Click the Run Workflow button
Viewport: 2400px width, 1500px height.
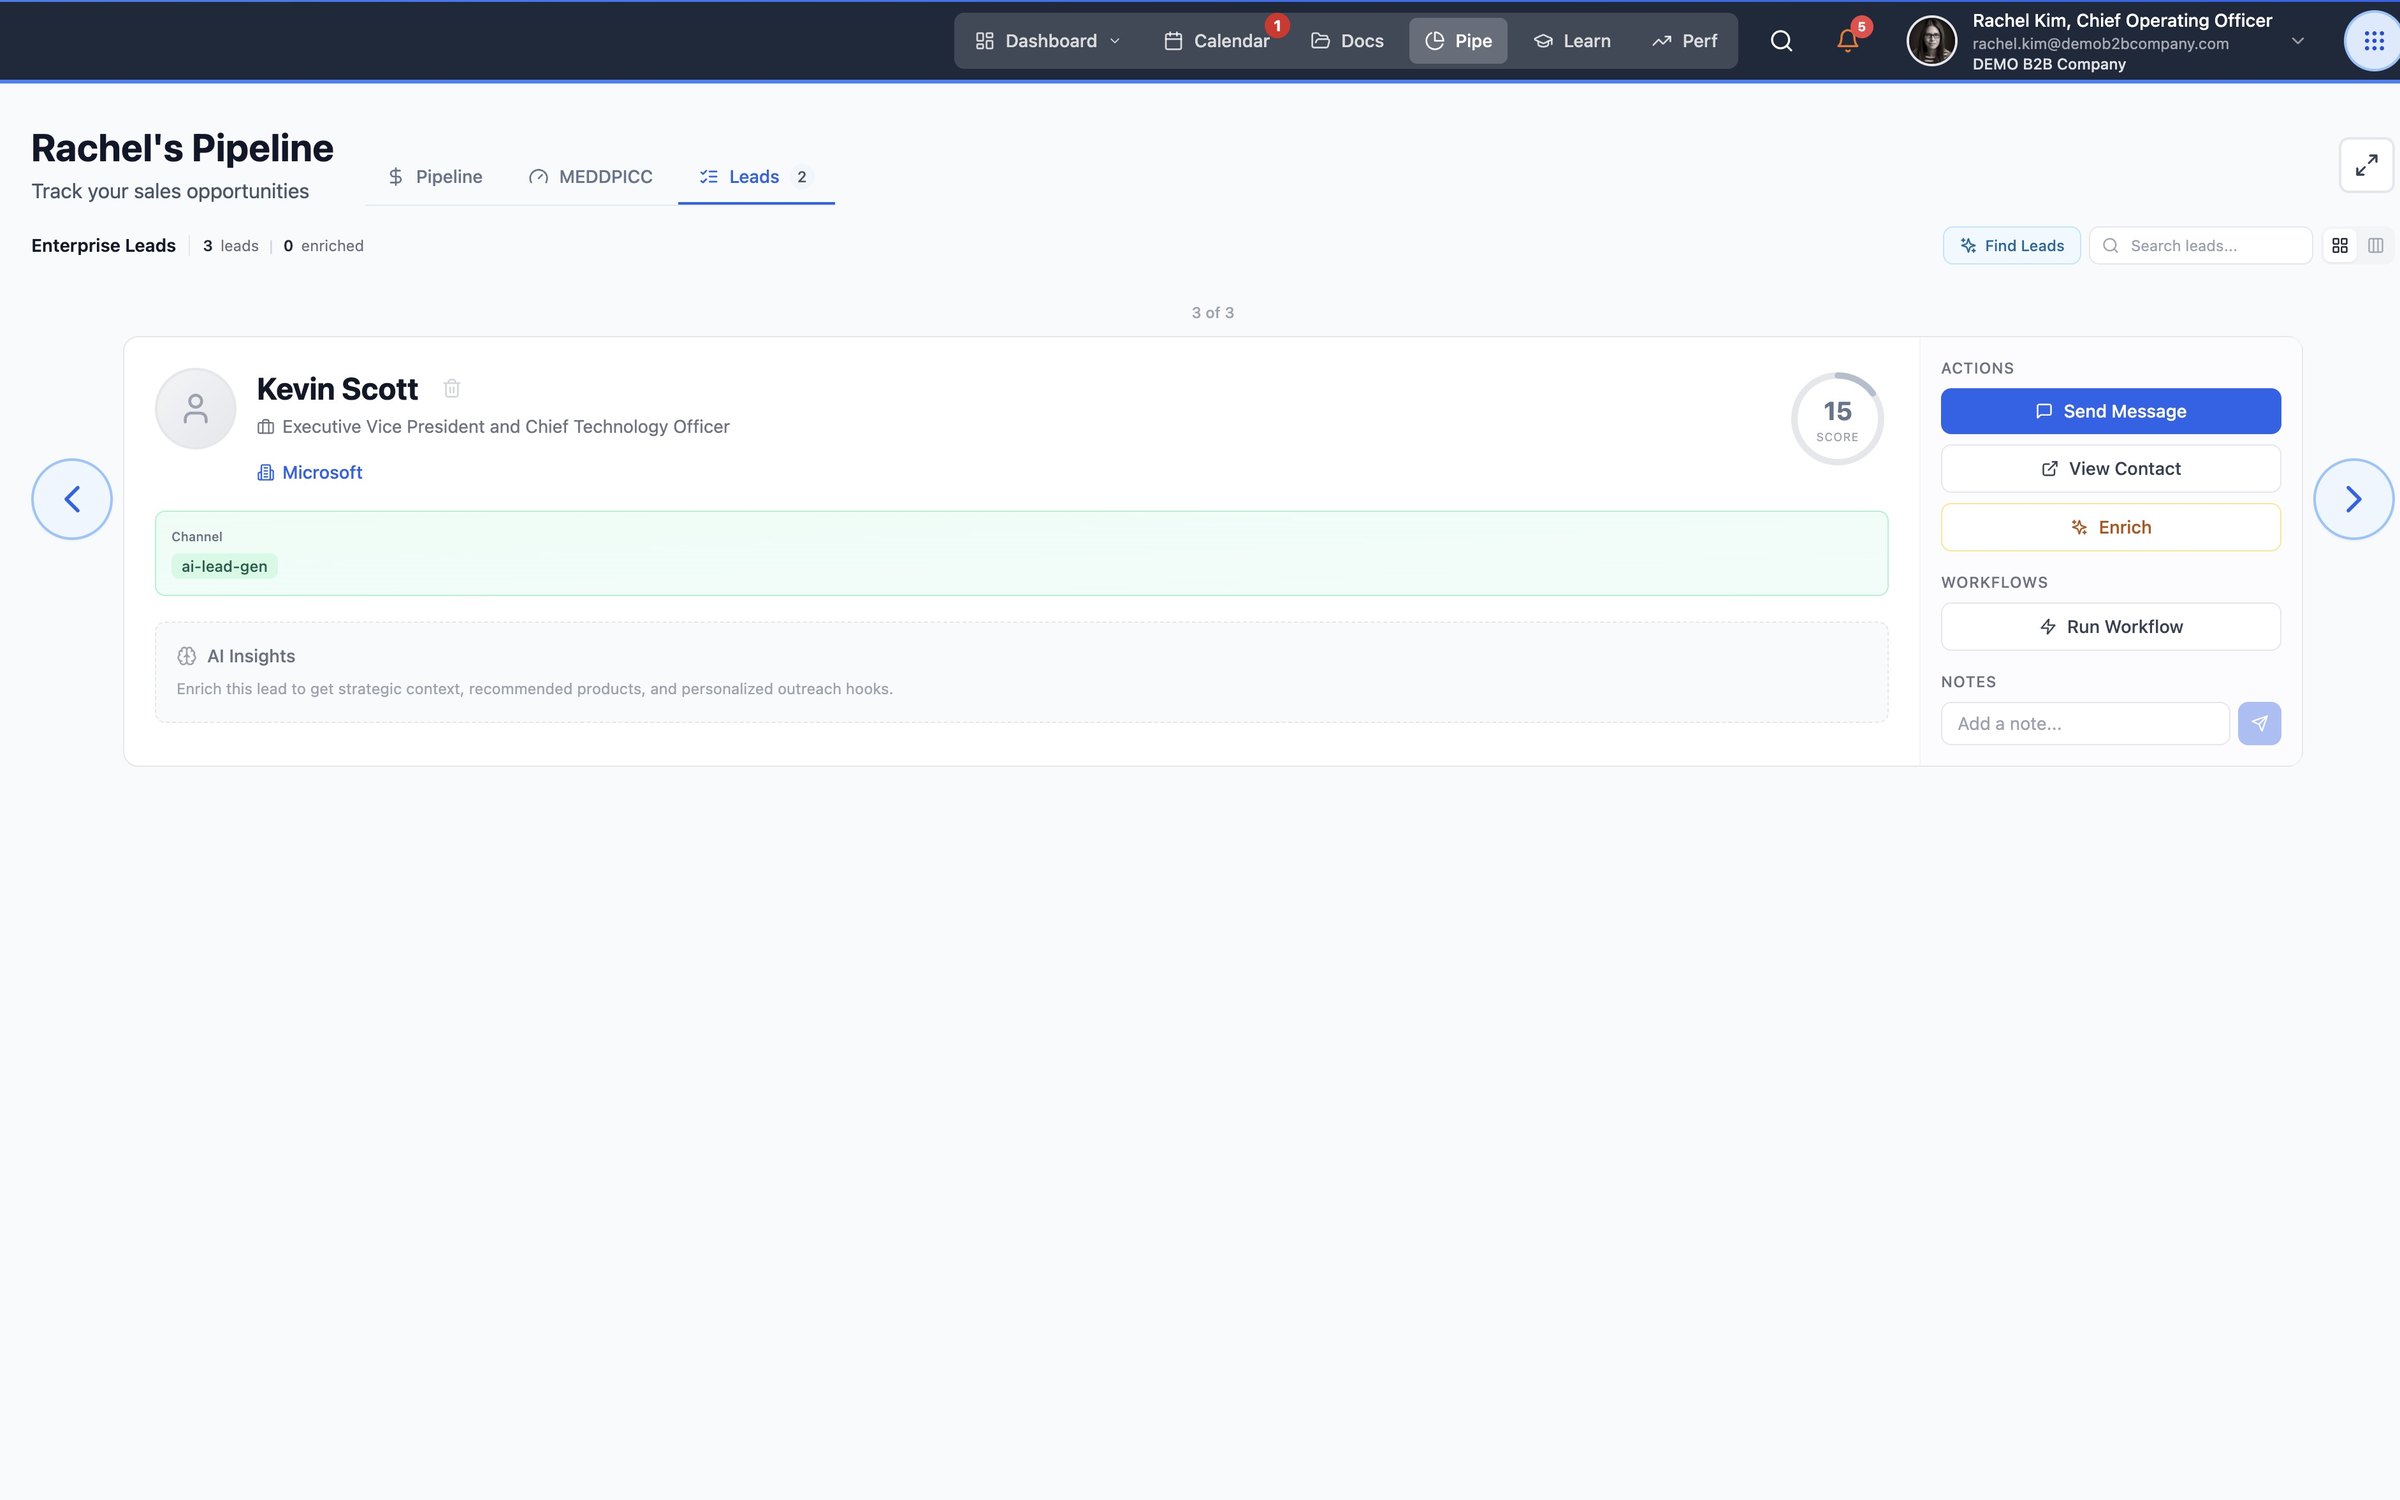click(x=2110, y=627)
